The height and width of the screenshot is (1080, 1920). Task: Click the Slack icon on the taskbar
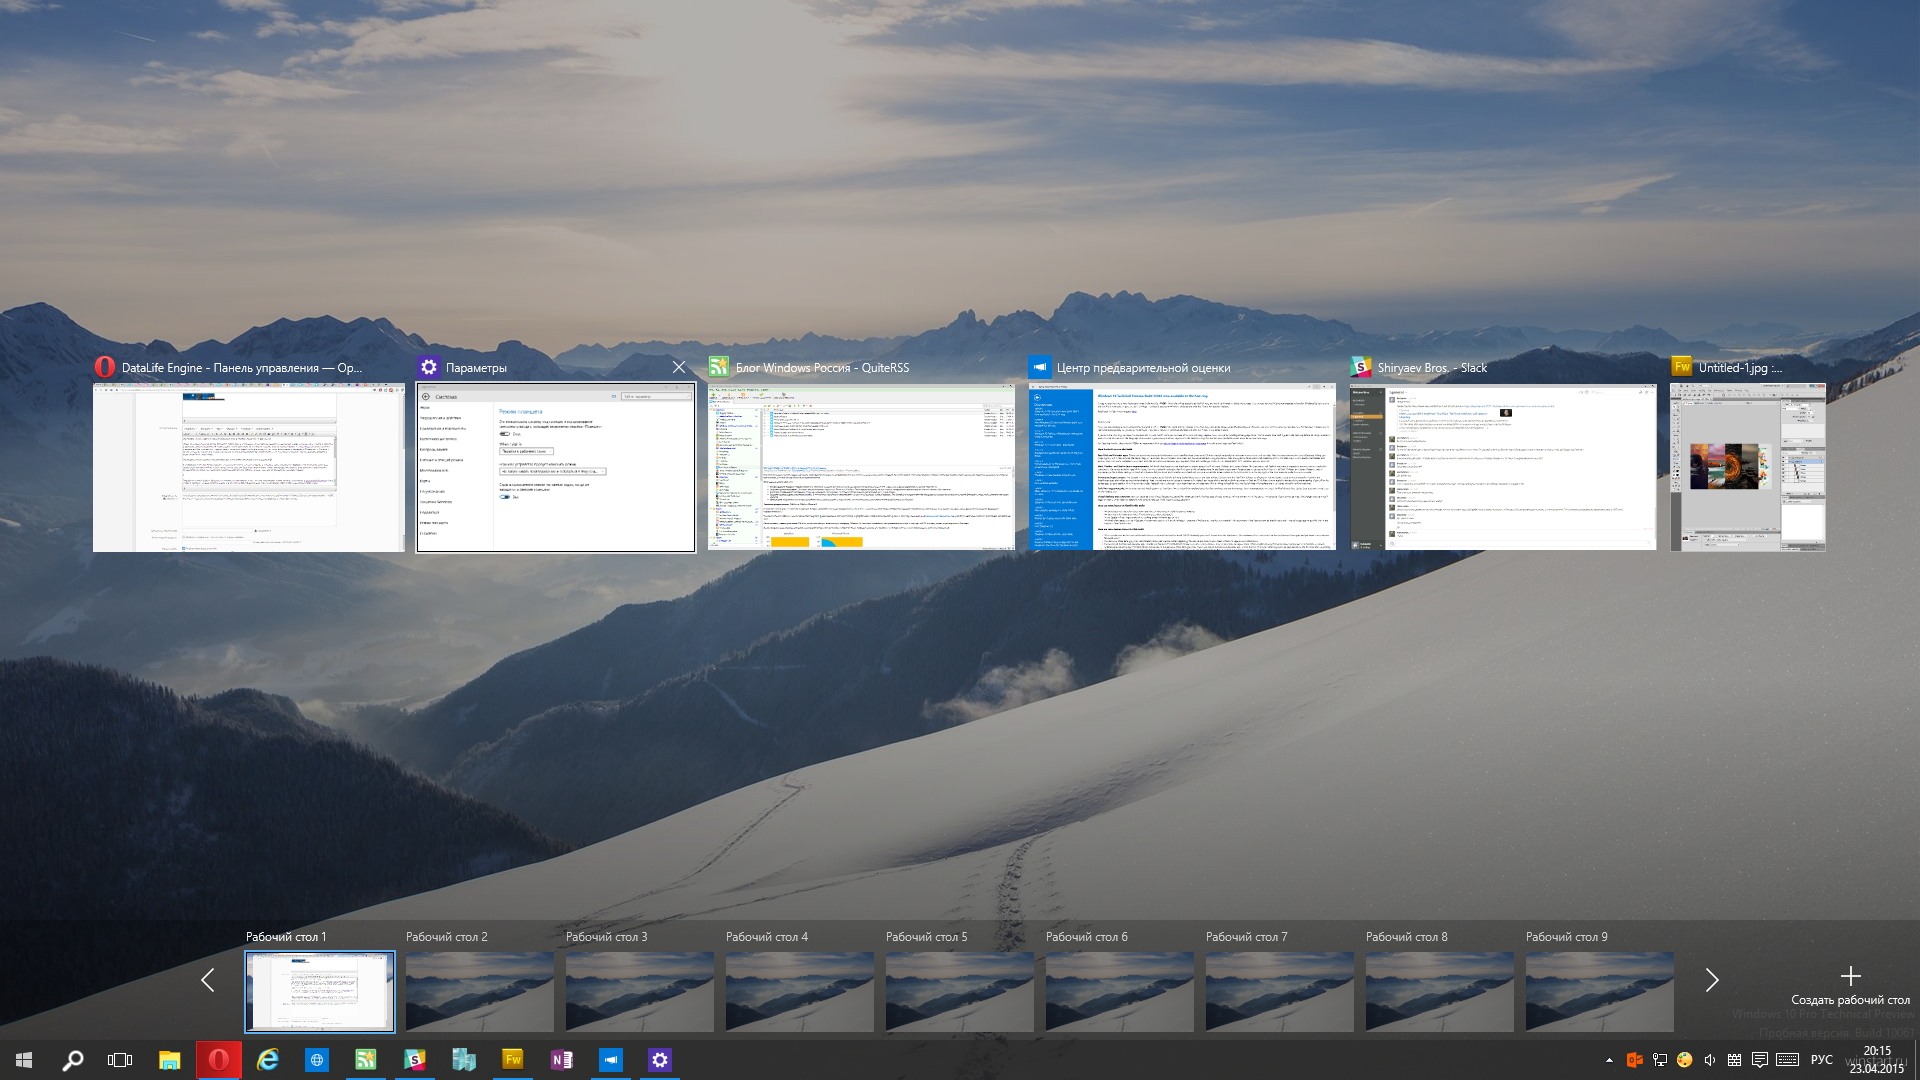pyautogui.click(x=414, y=1060)
